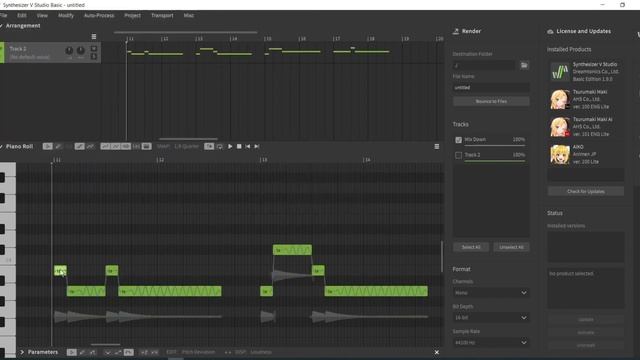Click the Track 1 pan knob
This screenshot has height=360, width=640.
(x=81, y=51)
